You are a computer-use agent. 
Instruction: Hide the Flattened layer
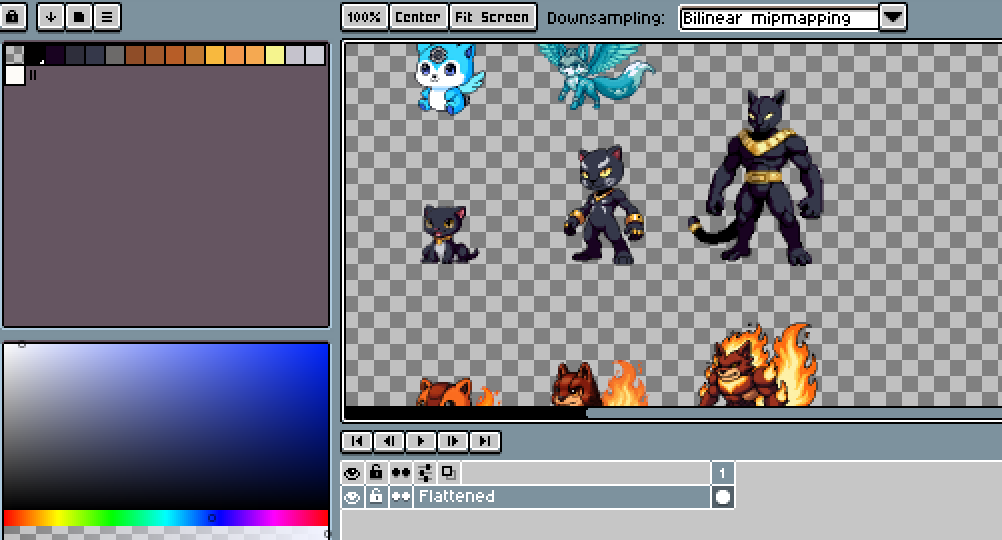[x=352, y=497]
